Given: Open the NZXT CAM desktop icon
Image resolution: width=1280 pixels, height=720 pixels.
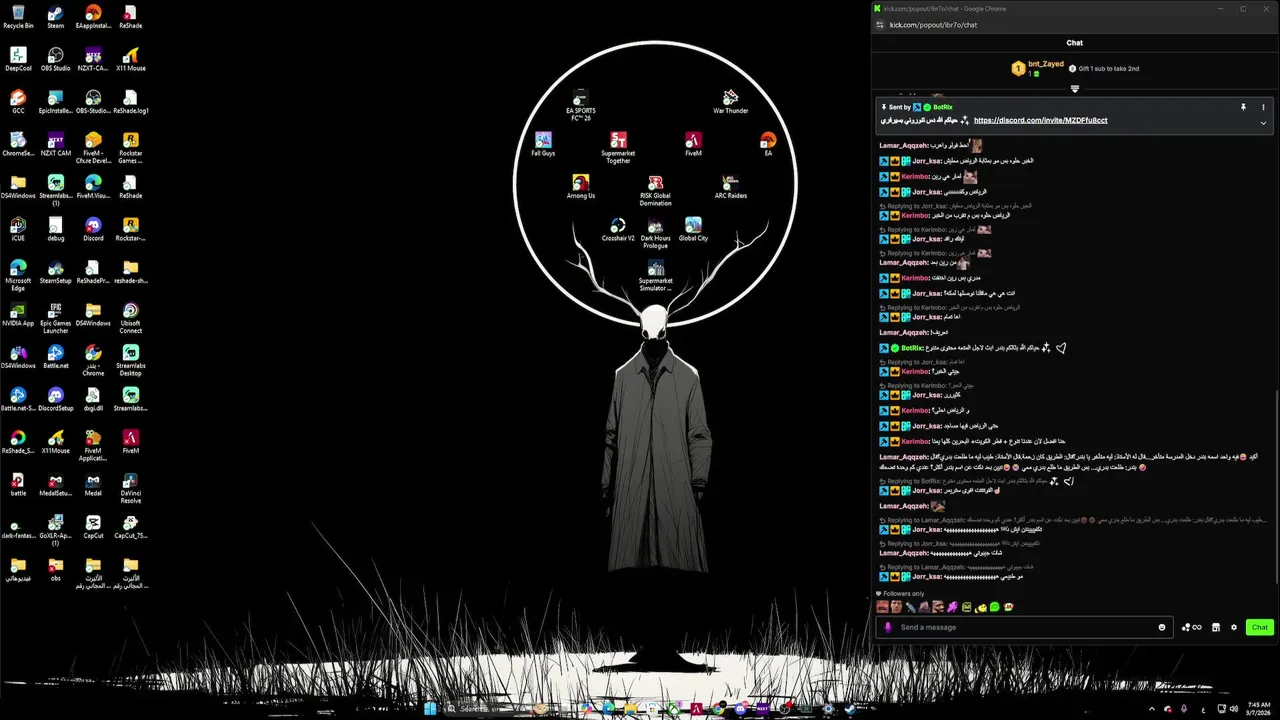Looking at the screenshot, I should tap(55, 144).
